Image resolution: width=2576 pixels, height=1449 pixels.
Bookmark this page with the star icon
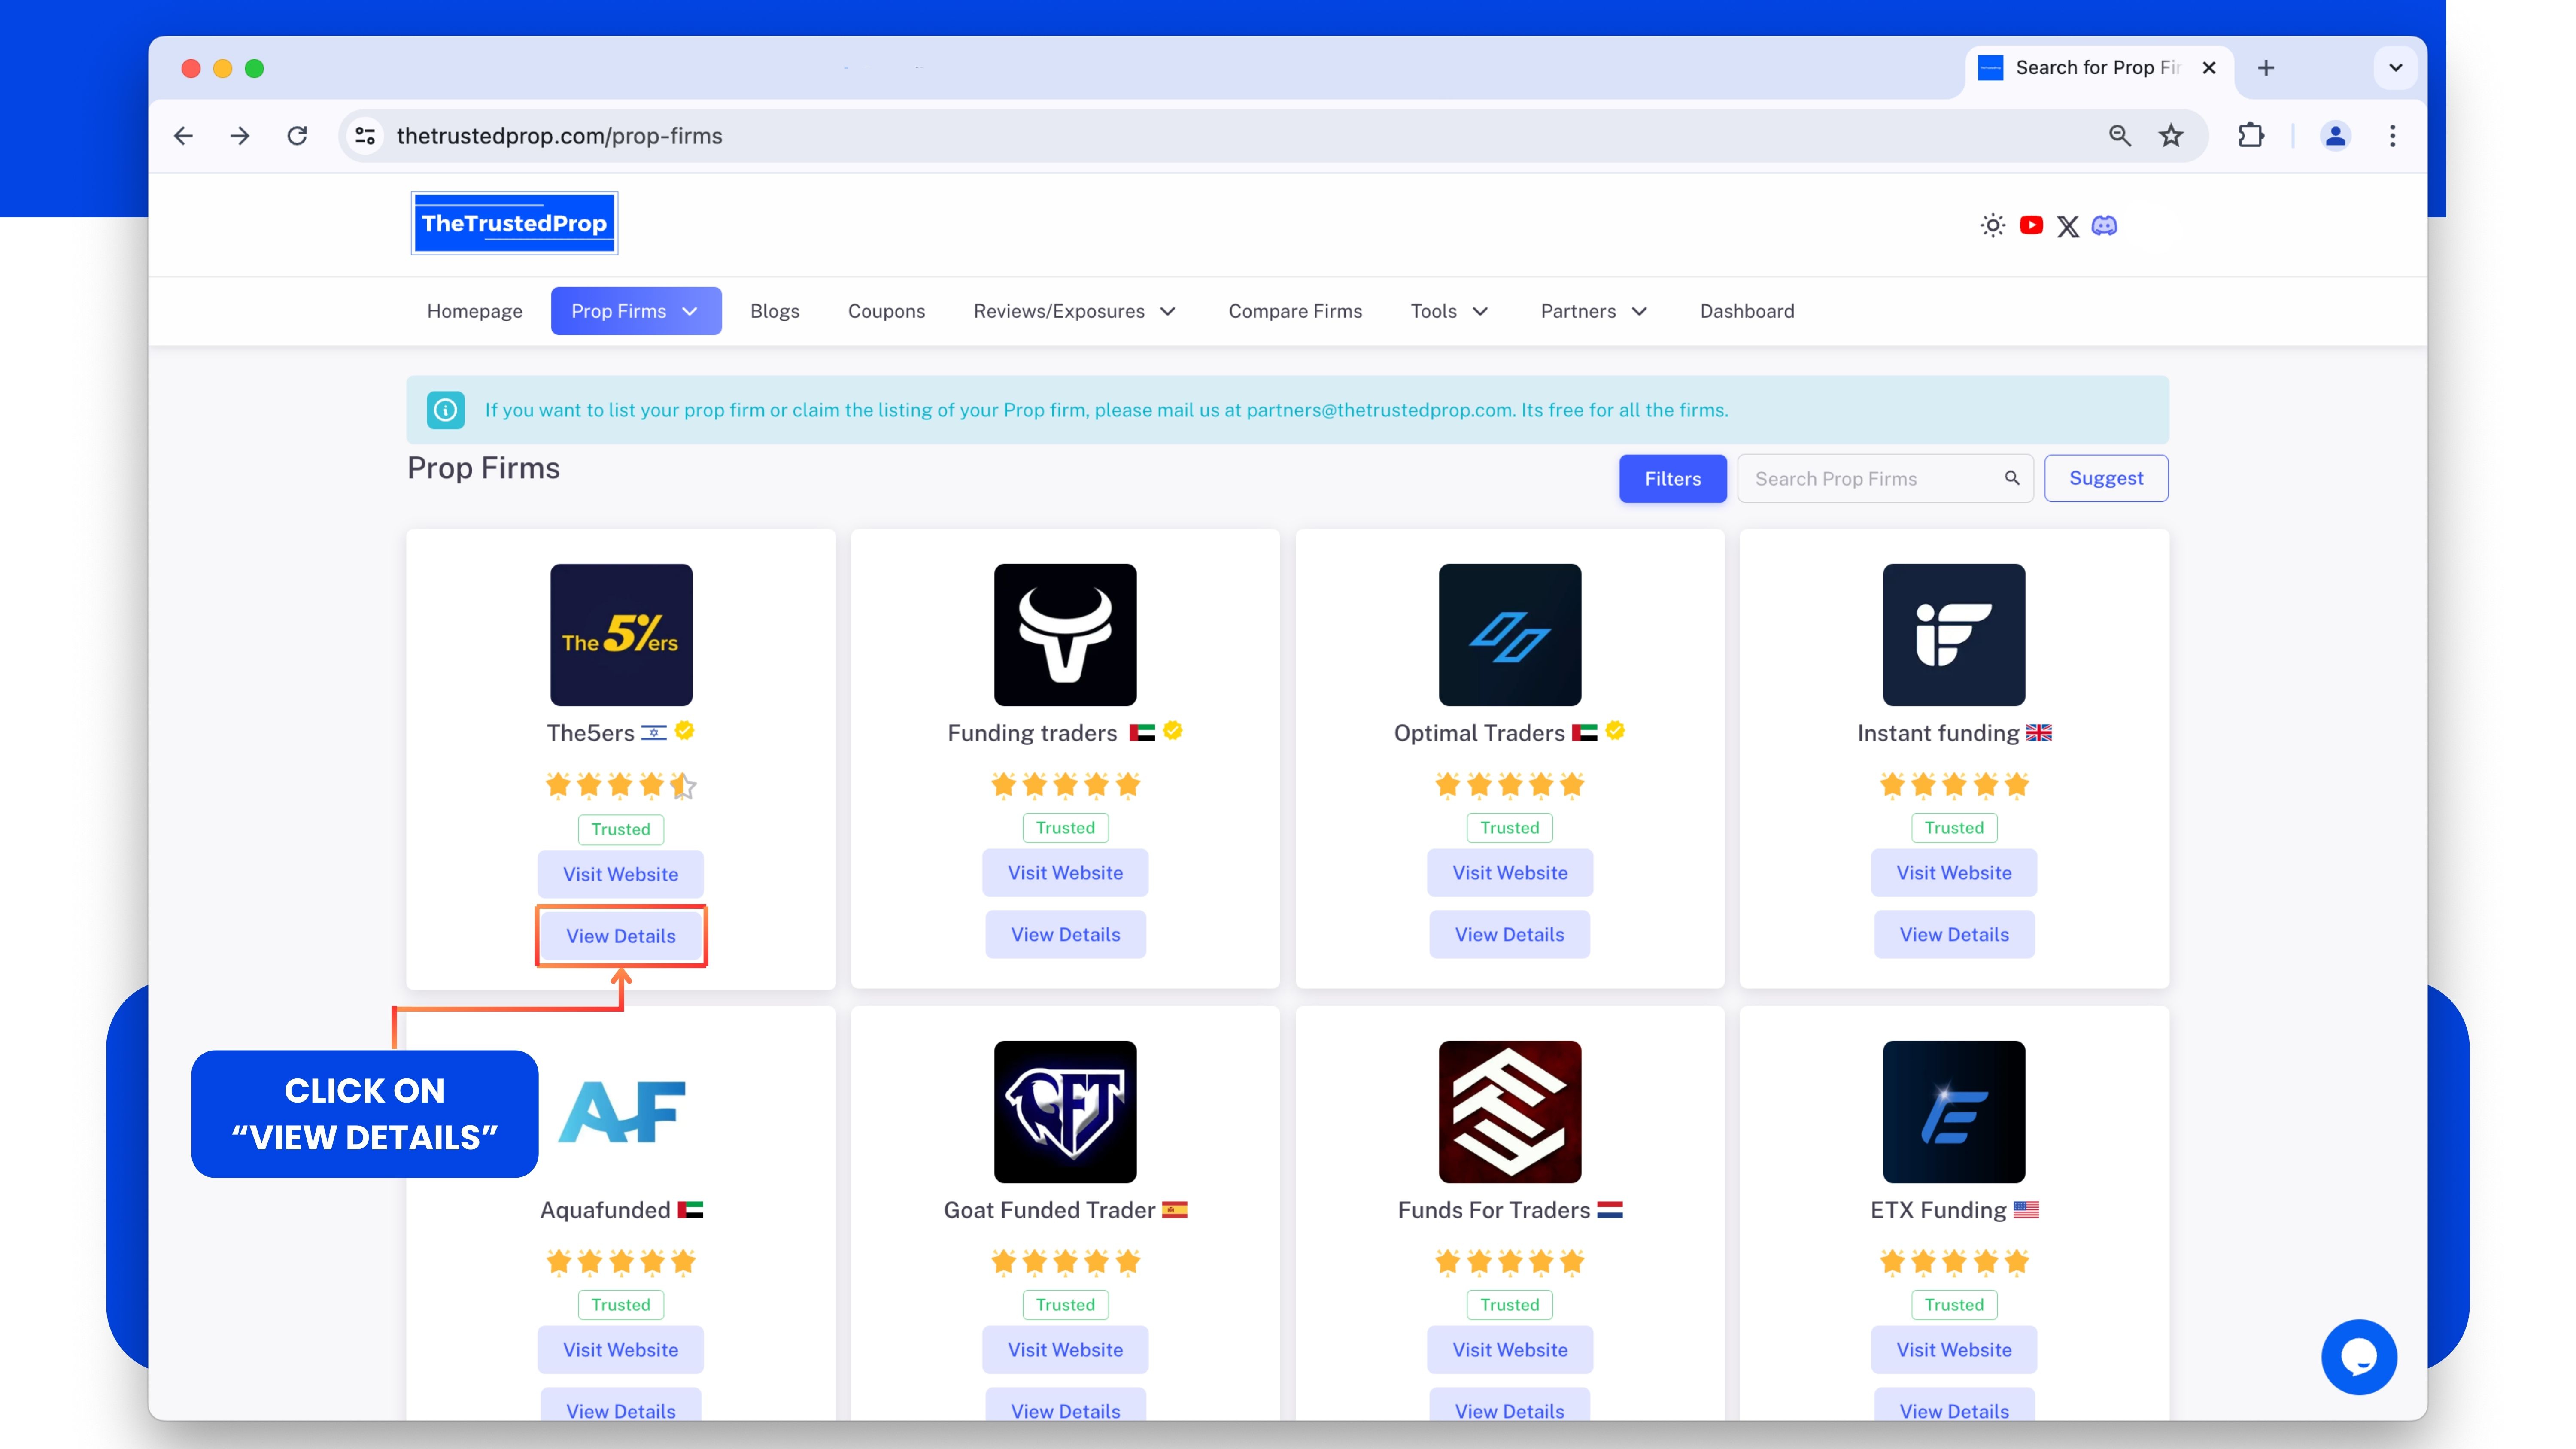[x=2171, y=136]
